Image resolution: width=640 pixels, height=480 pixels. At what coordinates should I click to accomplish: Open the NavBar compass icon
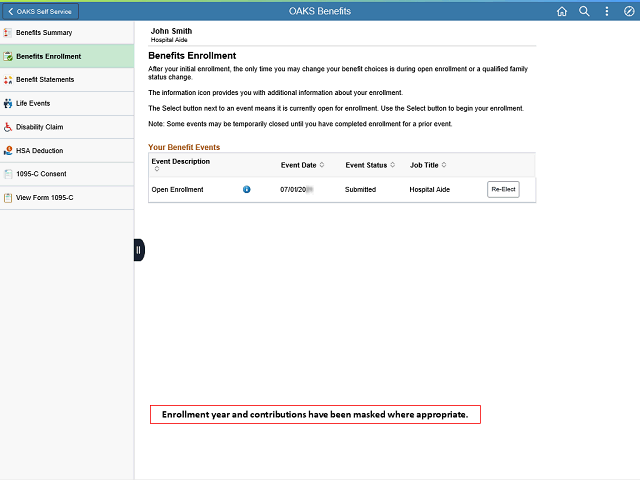click(629, 11)
